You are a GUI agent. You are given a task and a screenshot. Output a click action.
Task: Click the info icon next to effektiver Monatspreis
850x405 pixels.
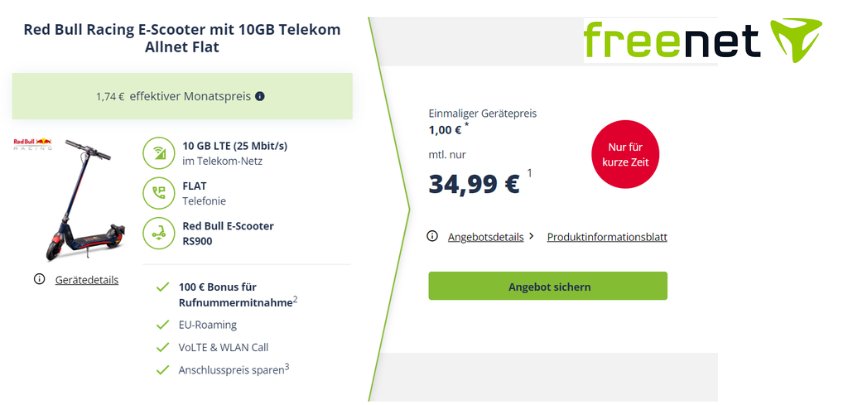260,96
